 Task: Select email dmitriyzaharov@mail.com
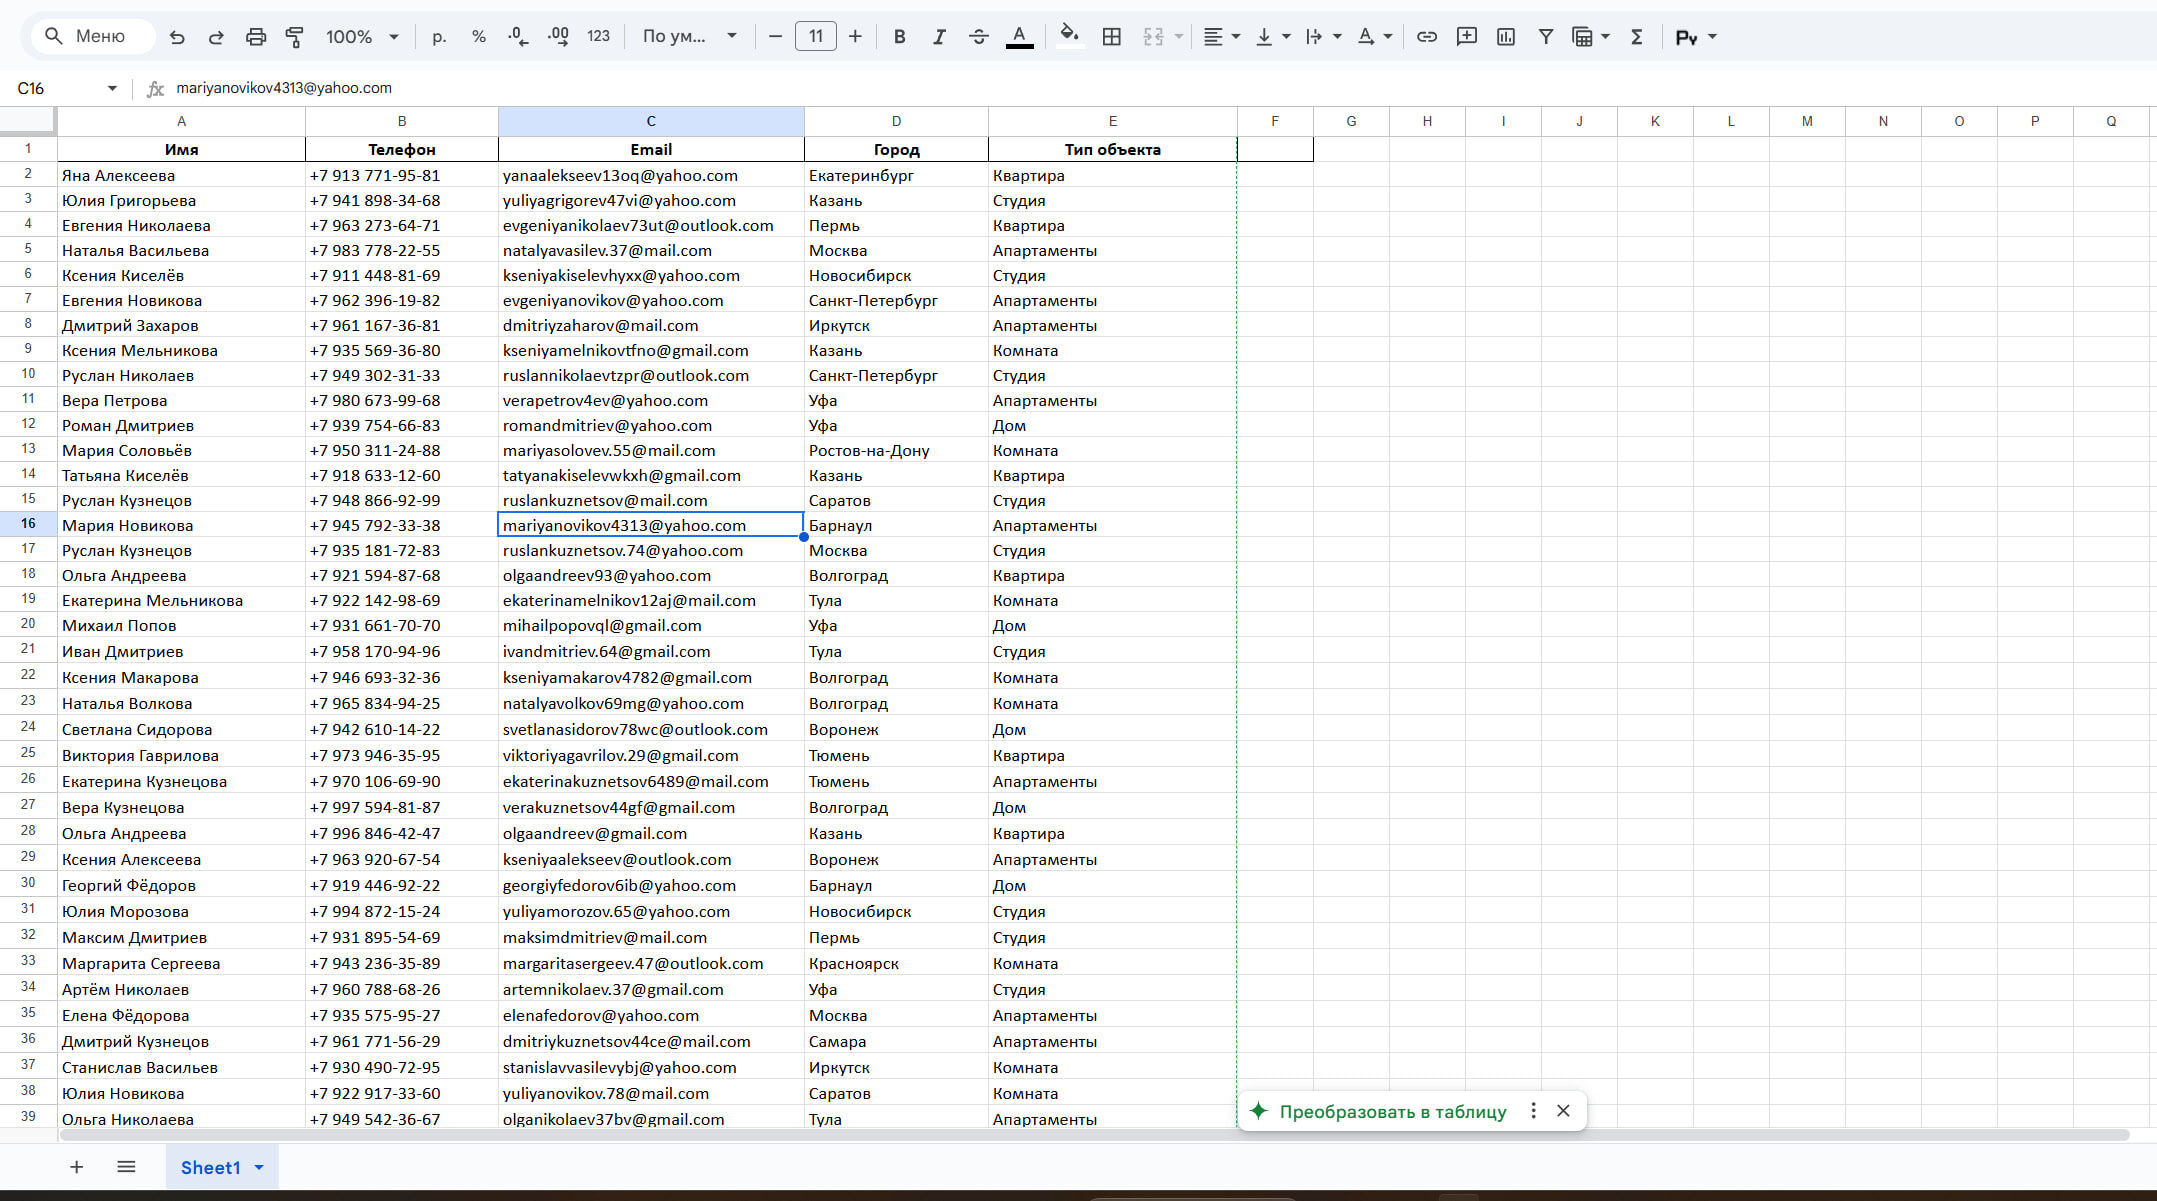click(x=651, y=325)
